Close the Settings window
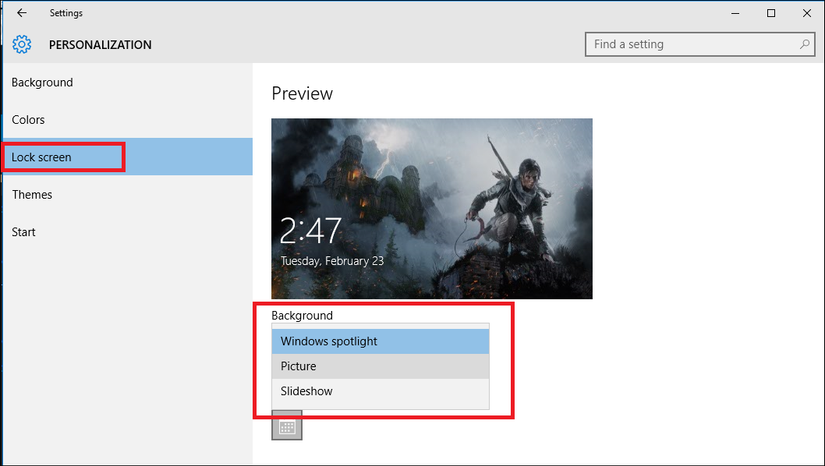 tap(808, 13)
